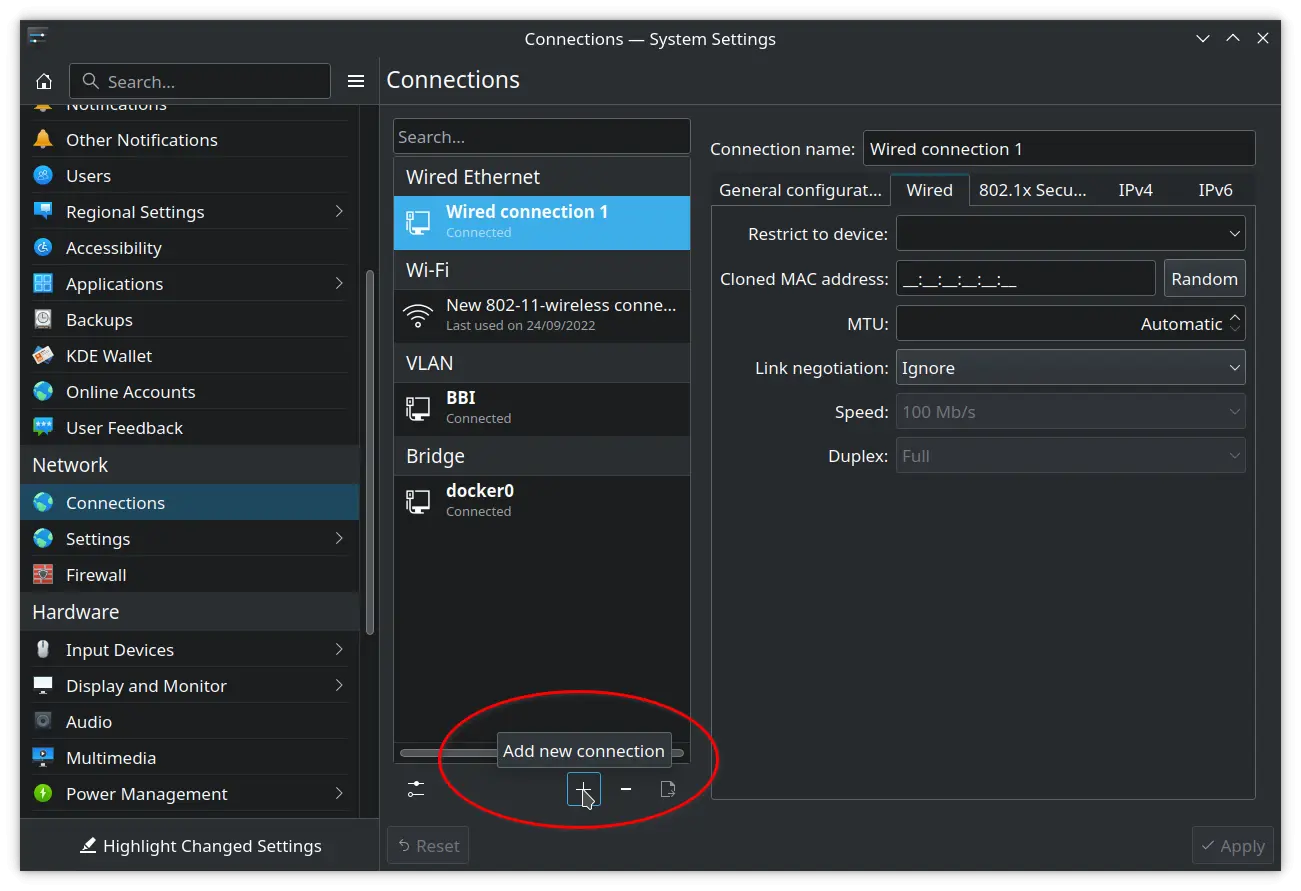Open the Speed dropdown showing 100 Mb/s
Image resolution: width=1301 pixels, height=891 pixels.
[x=1070, y=412]
